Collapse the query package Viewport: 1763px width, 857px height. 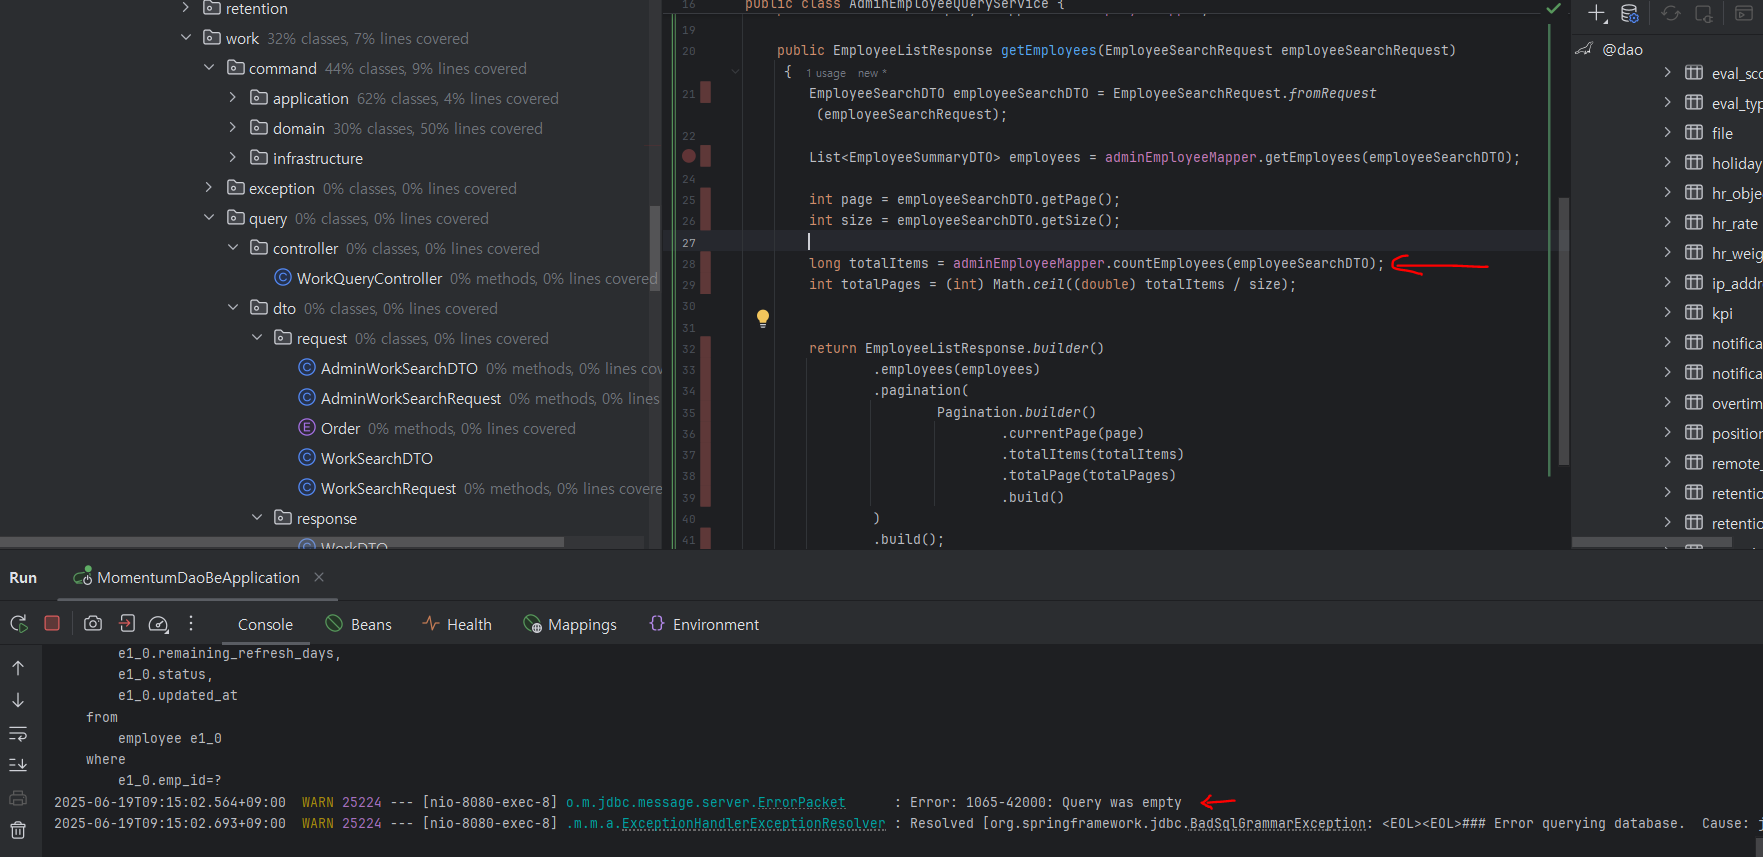click(x=209, y=218)
